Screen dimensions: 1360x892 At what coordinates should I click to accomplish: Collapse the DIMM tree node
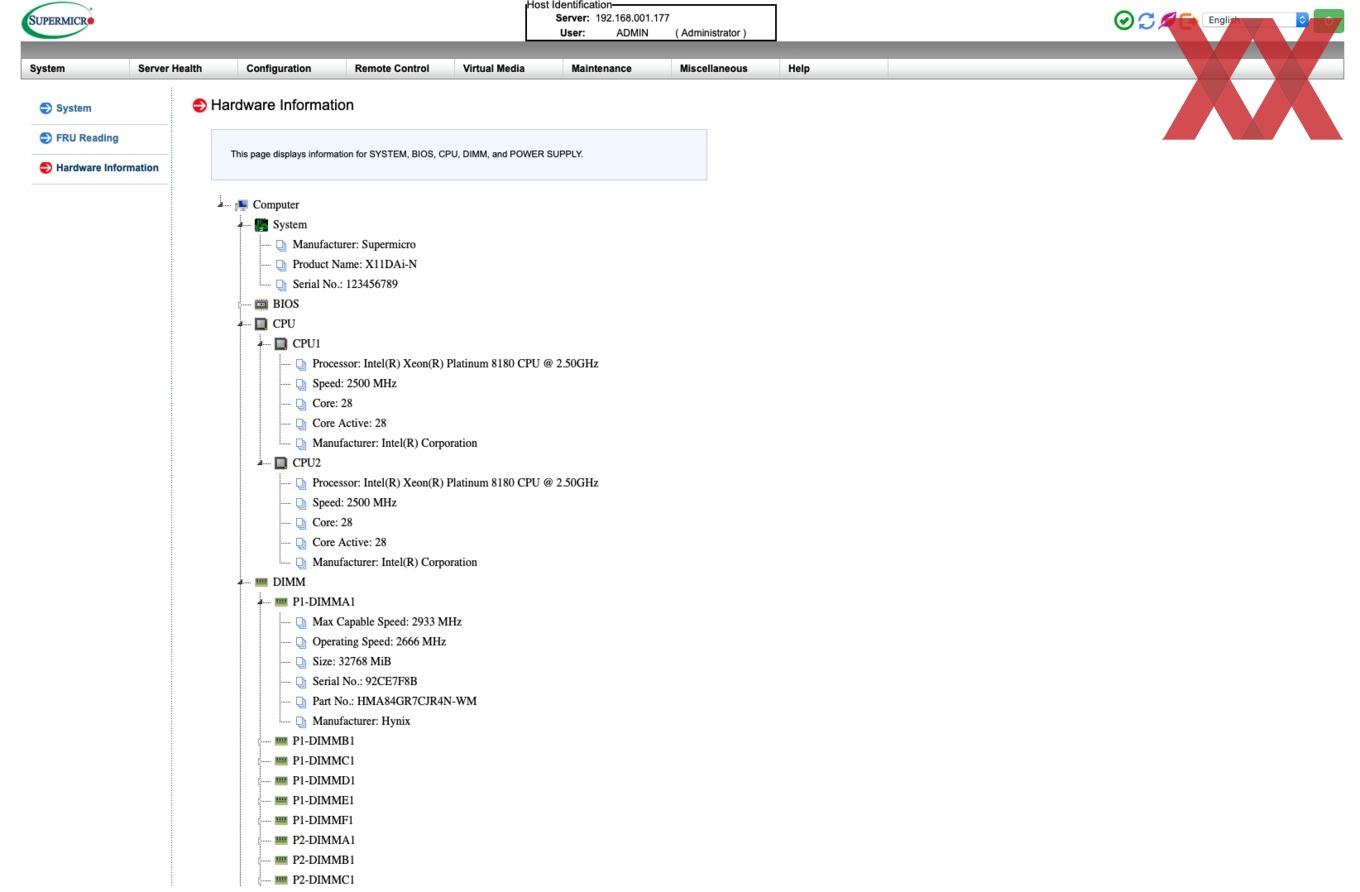coord(241,582)
